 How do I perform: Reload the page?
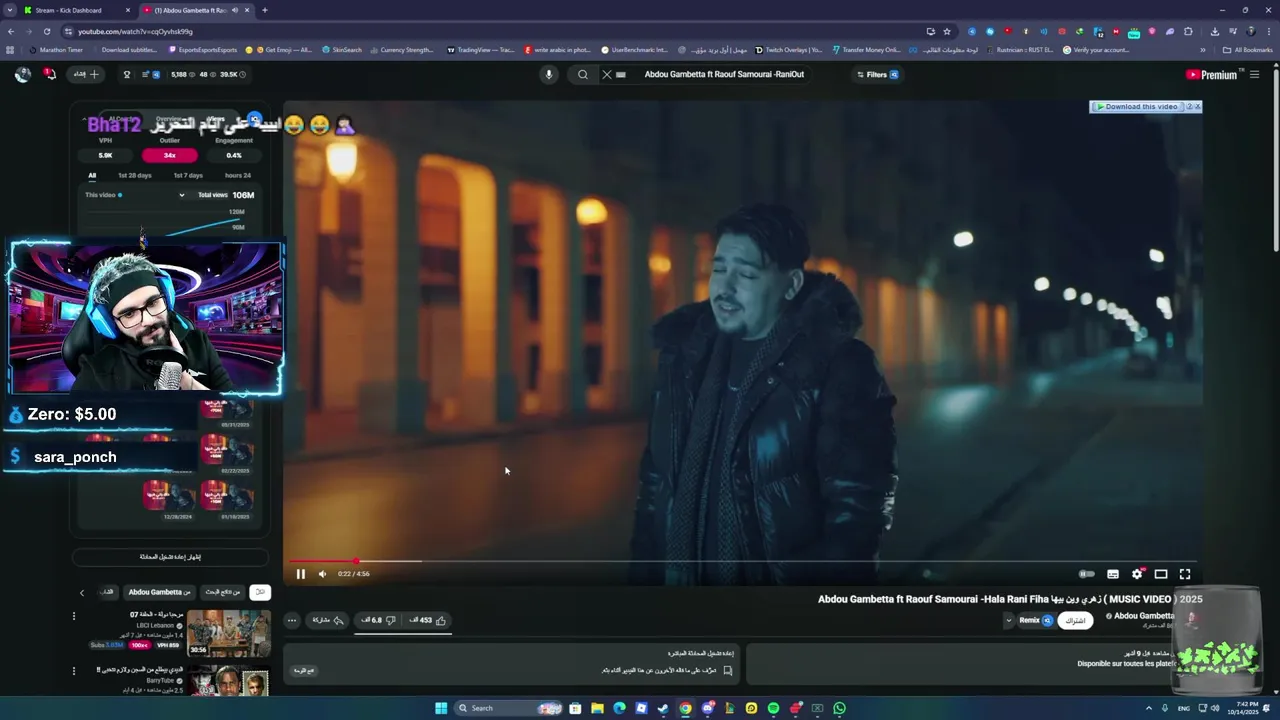46,31
